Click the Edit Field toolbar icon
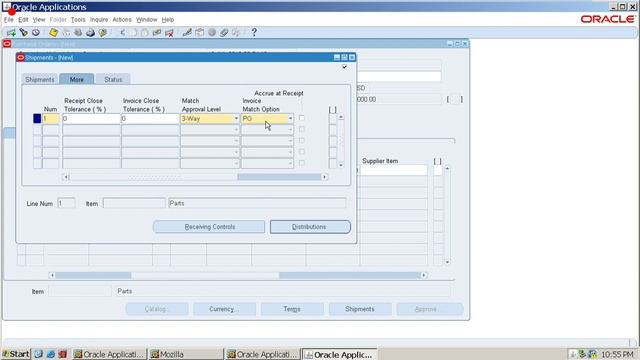The width and height of the screenshot is (640, 360). click(x=187, y=33)
